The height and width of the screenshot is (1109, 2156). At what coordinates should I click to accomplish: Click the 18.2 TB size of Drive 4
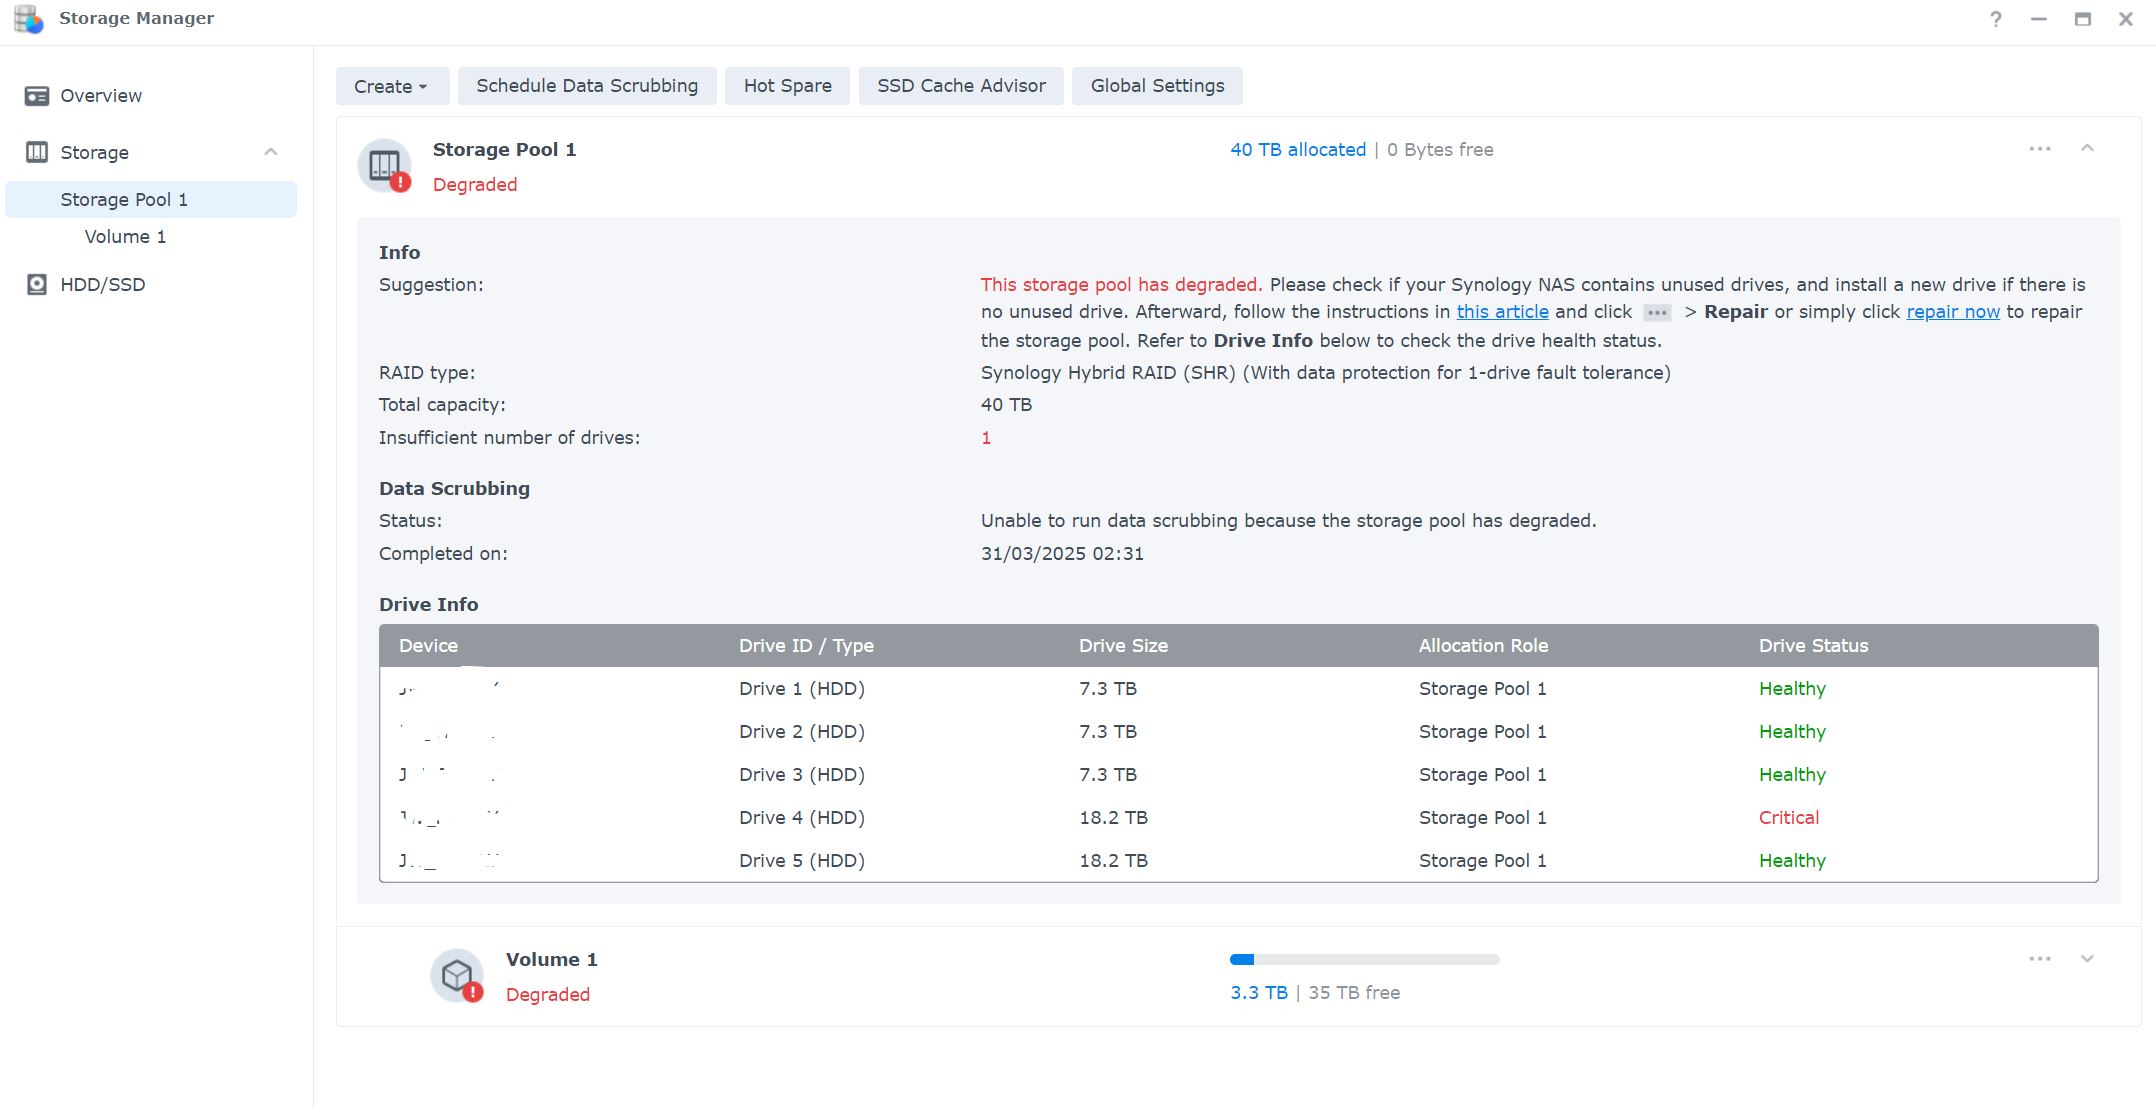(1113, 818)
